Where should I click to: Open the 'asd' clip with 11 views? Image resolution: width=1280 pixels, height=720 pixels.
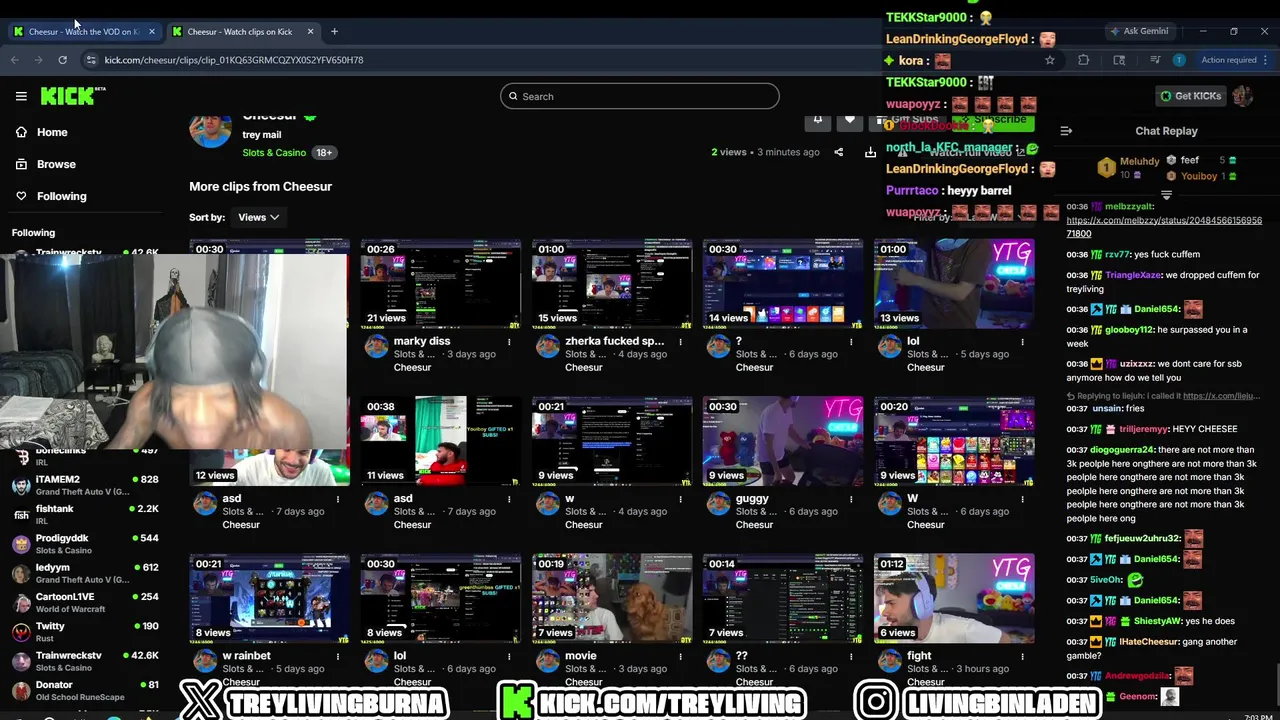440,440
